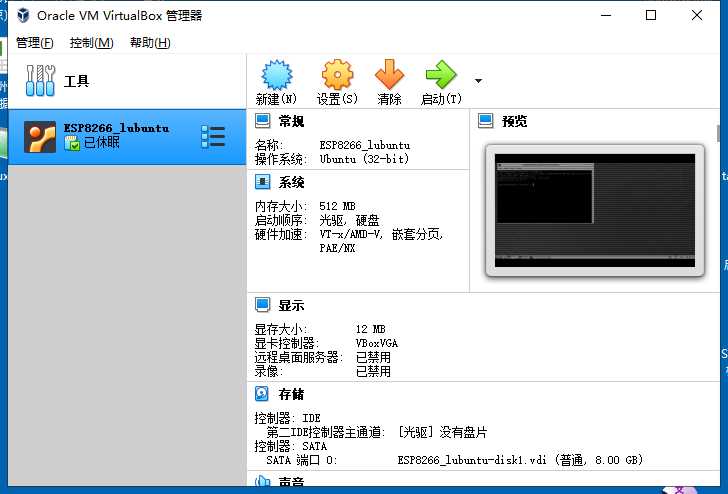Click the Discard (清除) orange arrow icon
This screenshot has height=494, width=728.
coord(389,75)
